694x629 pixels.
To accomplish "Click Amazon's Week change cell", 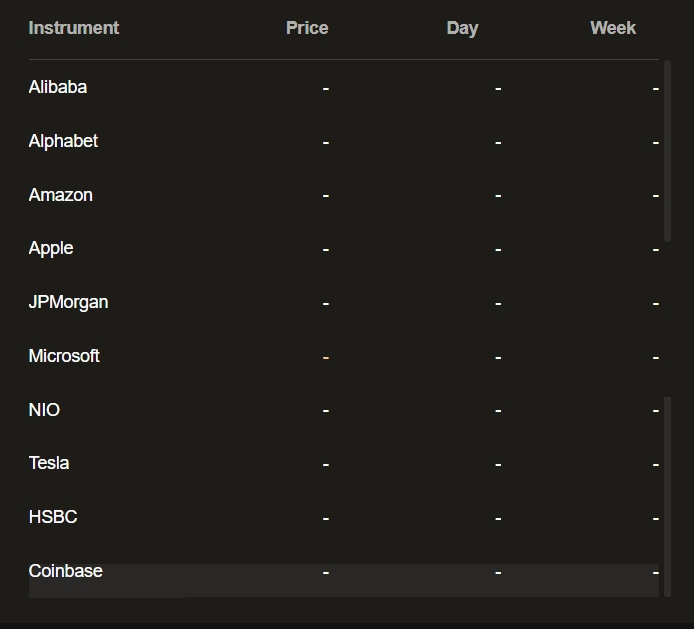I will [x=655, y=196].
